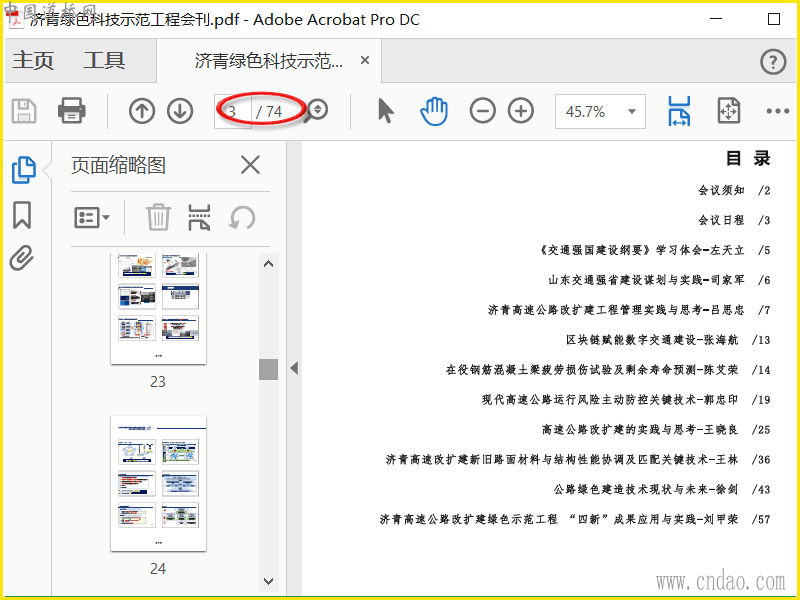Toggle Page Thumbnails panel icon in sidebar
The width and height of the screenshot is (800, 600).
tap(23, 170)
